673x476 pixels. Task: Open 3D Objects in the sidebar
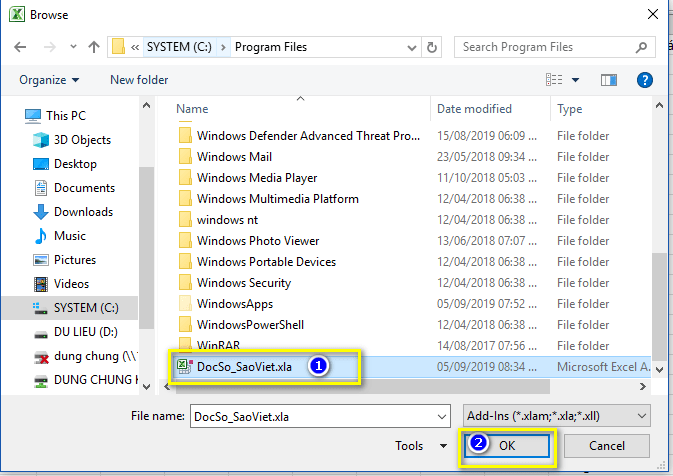click(83, 140)
